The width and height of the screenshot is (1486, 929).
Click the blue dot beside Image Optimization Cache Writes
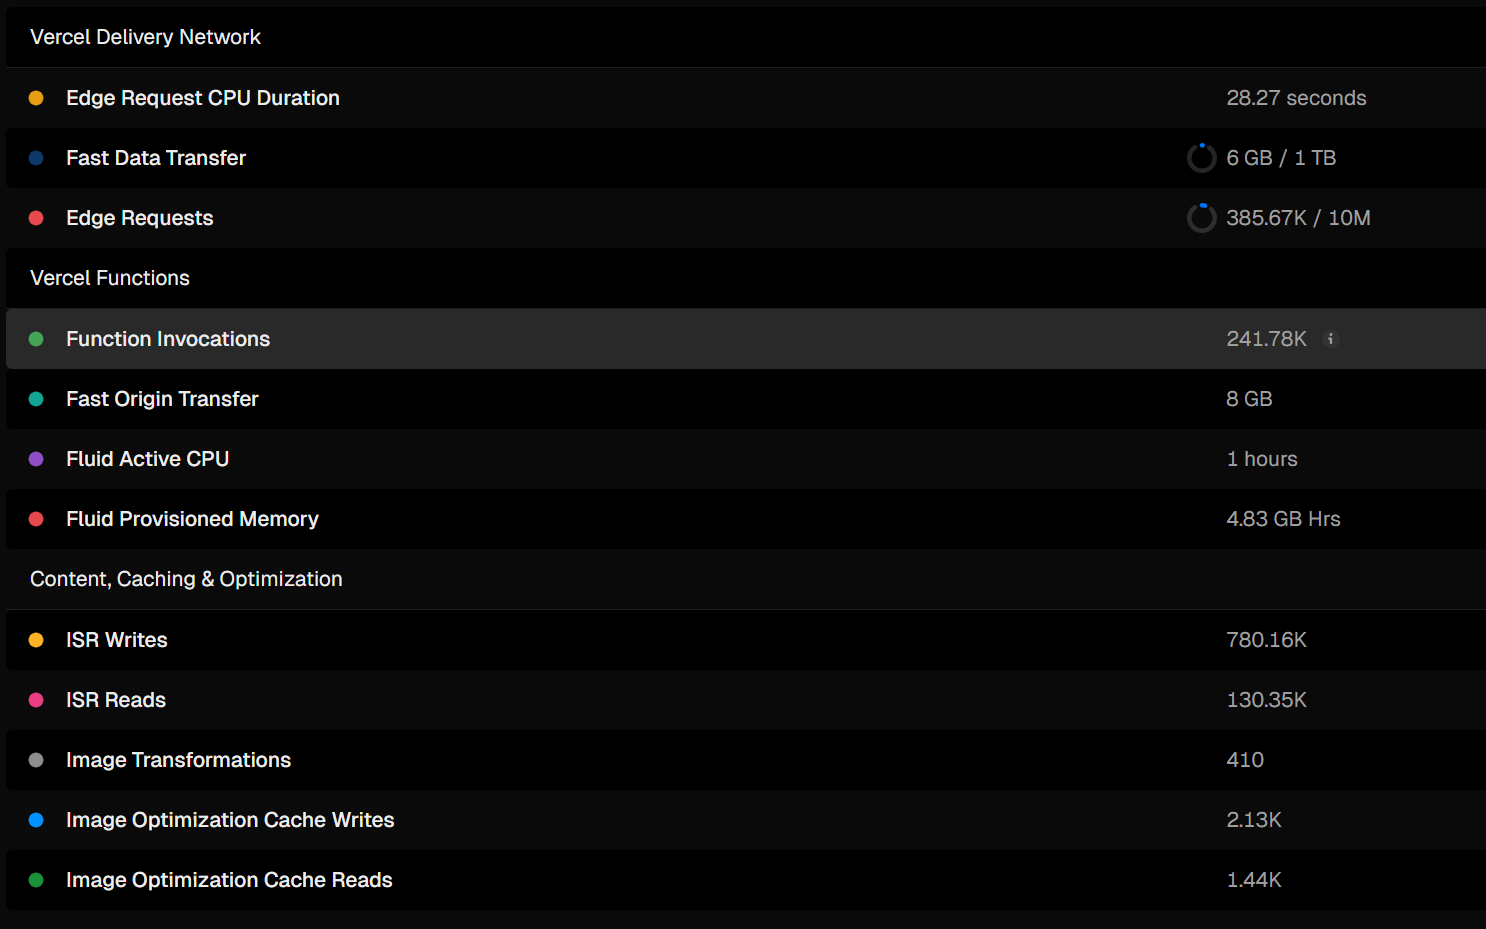coord(36,820)
